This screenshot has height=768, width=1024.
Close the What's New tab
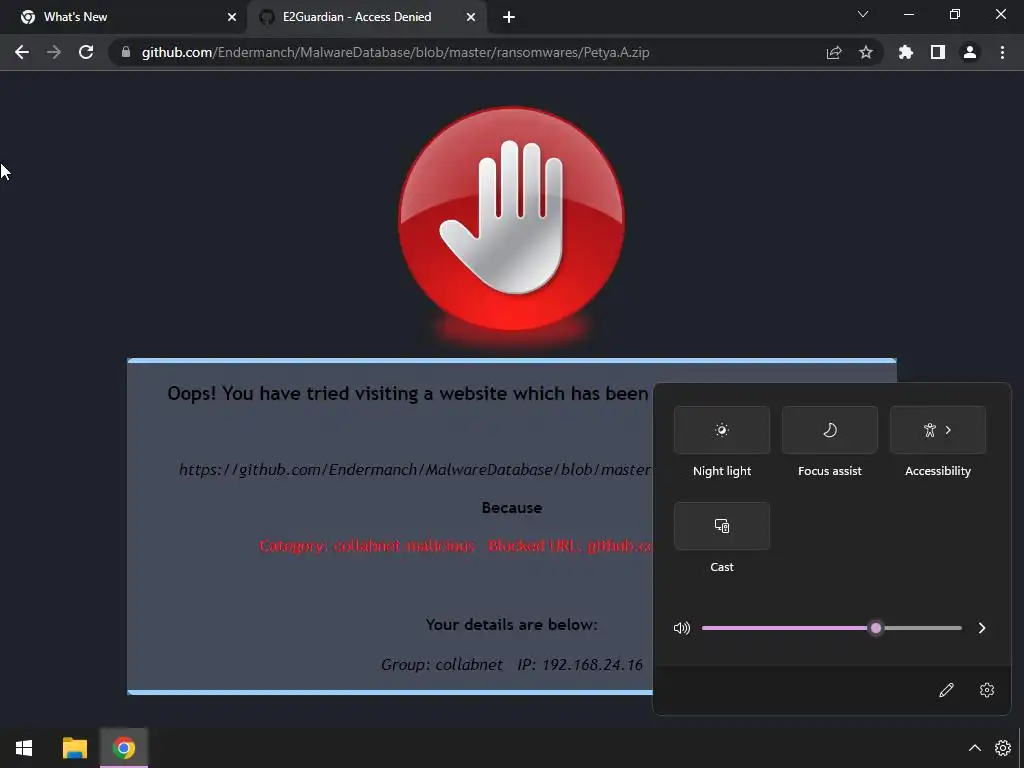[x=232, y=17]
